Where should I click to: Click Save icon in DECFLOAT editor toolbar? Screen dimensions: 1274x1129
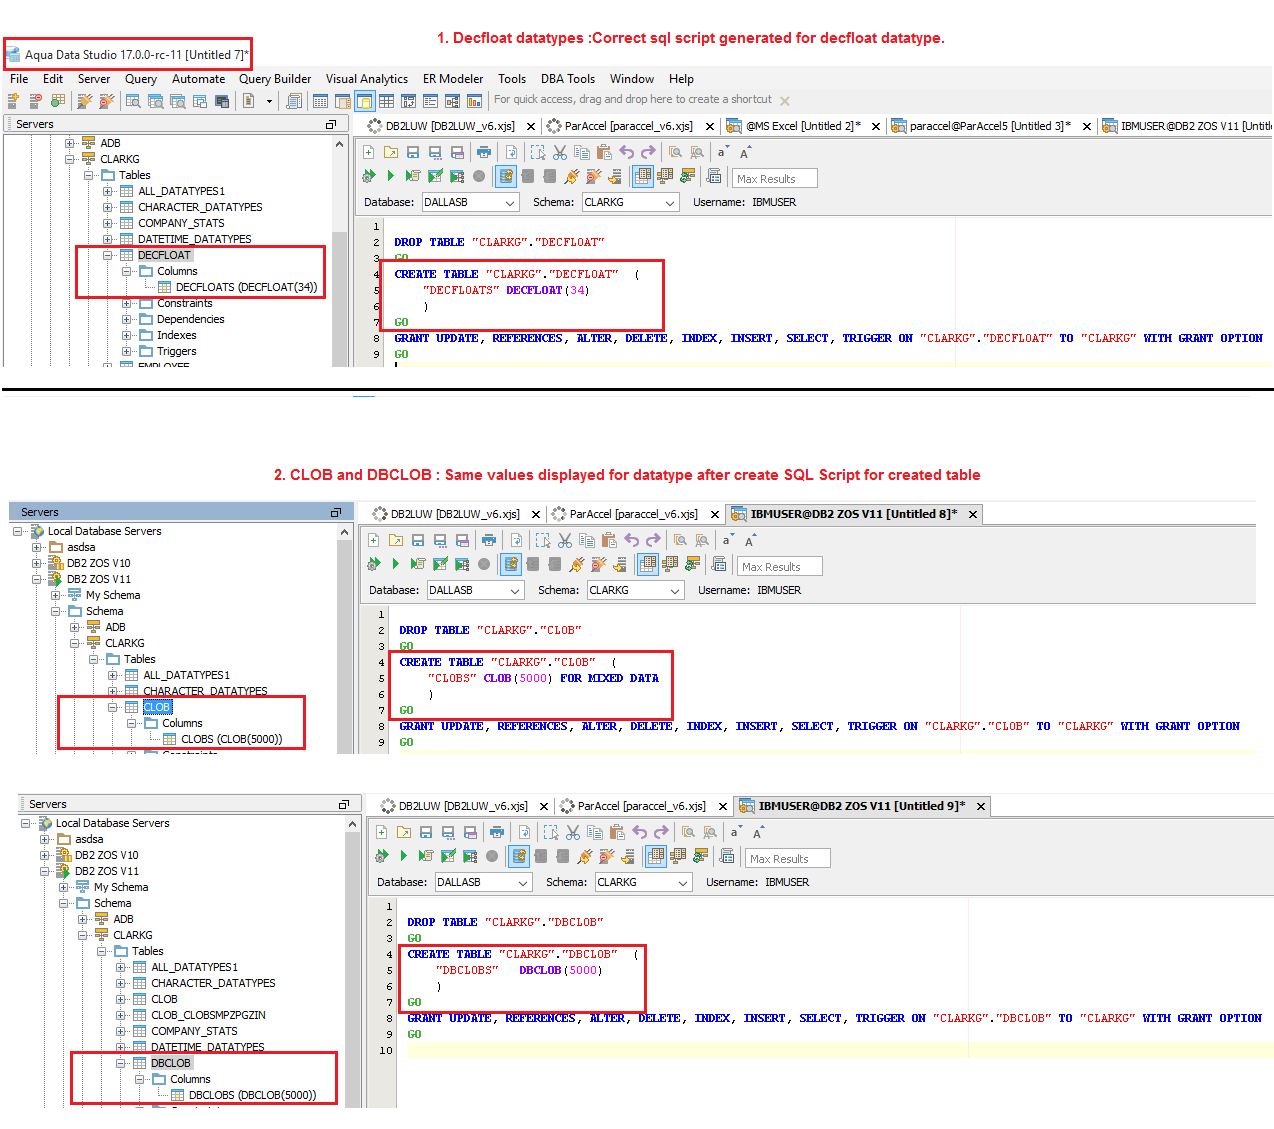pyautogui.click(x=413, y=152)
